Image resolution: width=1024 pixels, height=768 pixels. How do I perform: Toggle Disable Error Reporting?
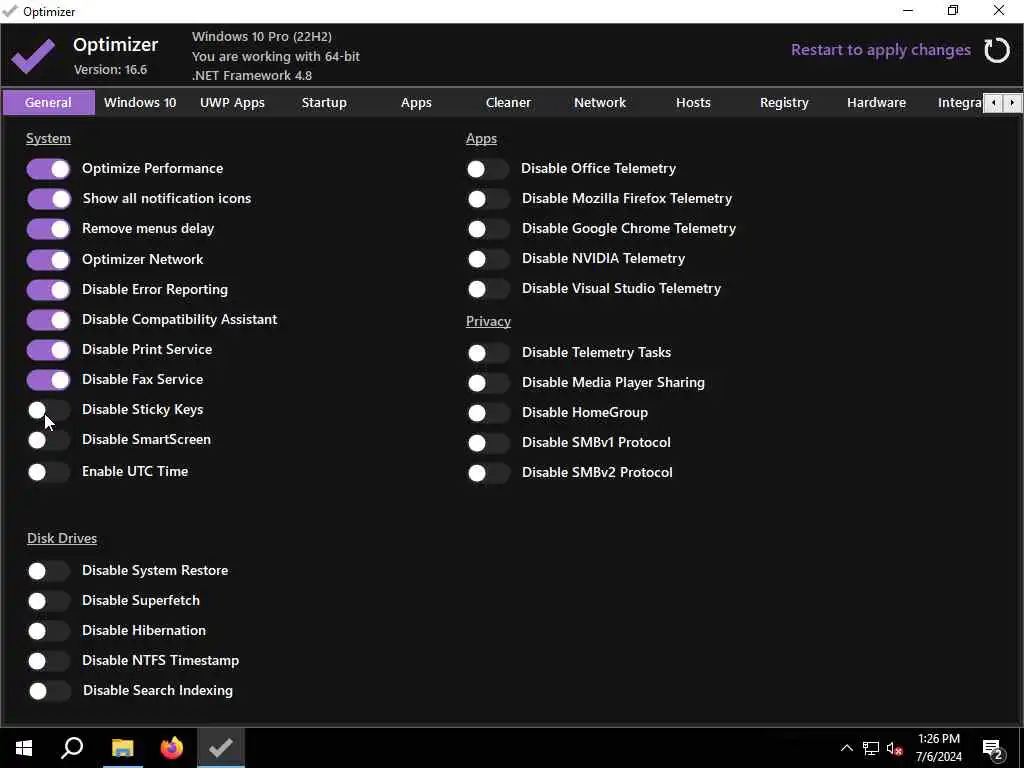coord(48,290)
